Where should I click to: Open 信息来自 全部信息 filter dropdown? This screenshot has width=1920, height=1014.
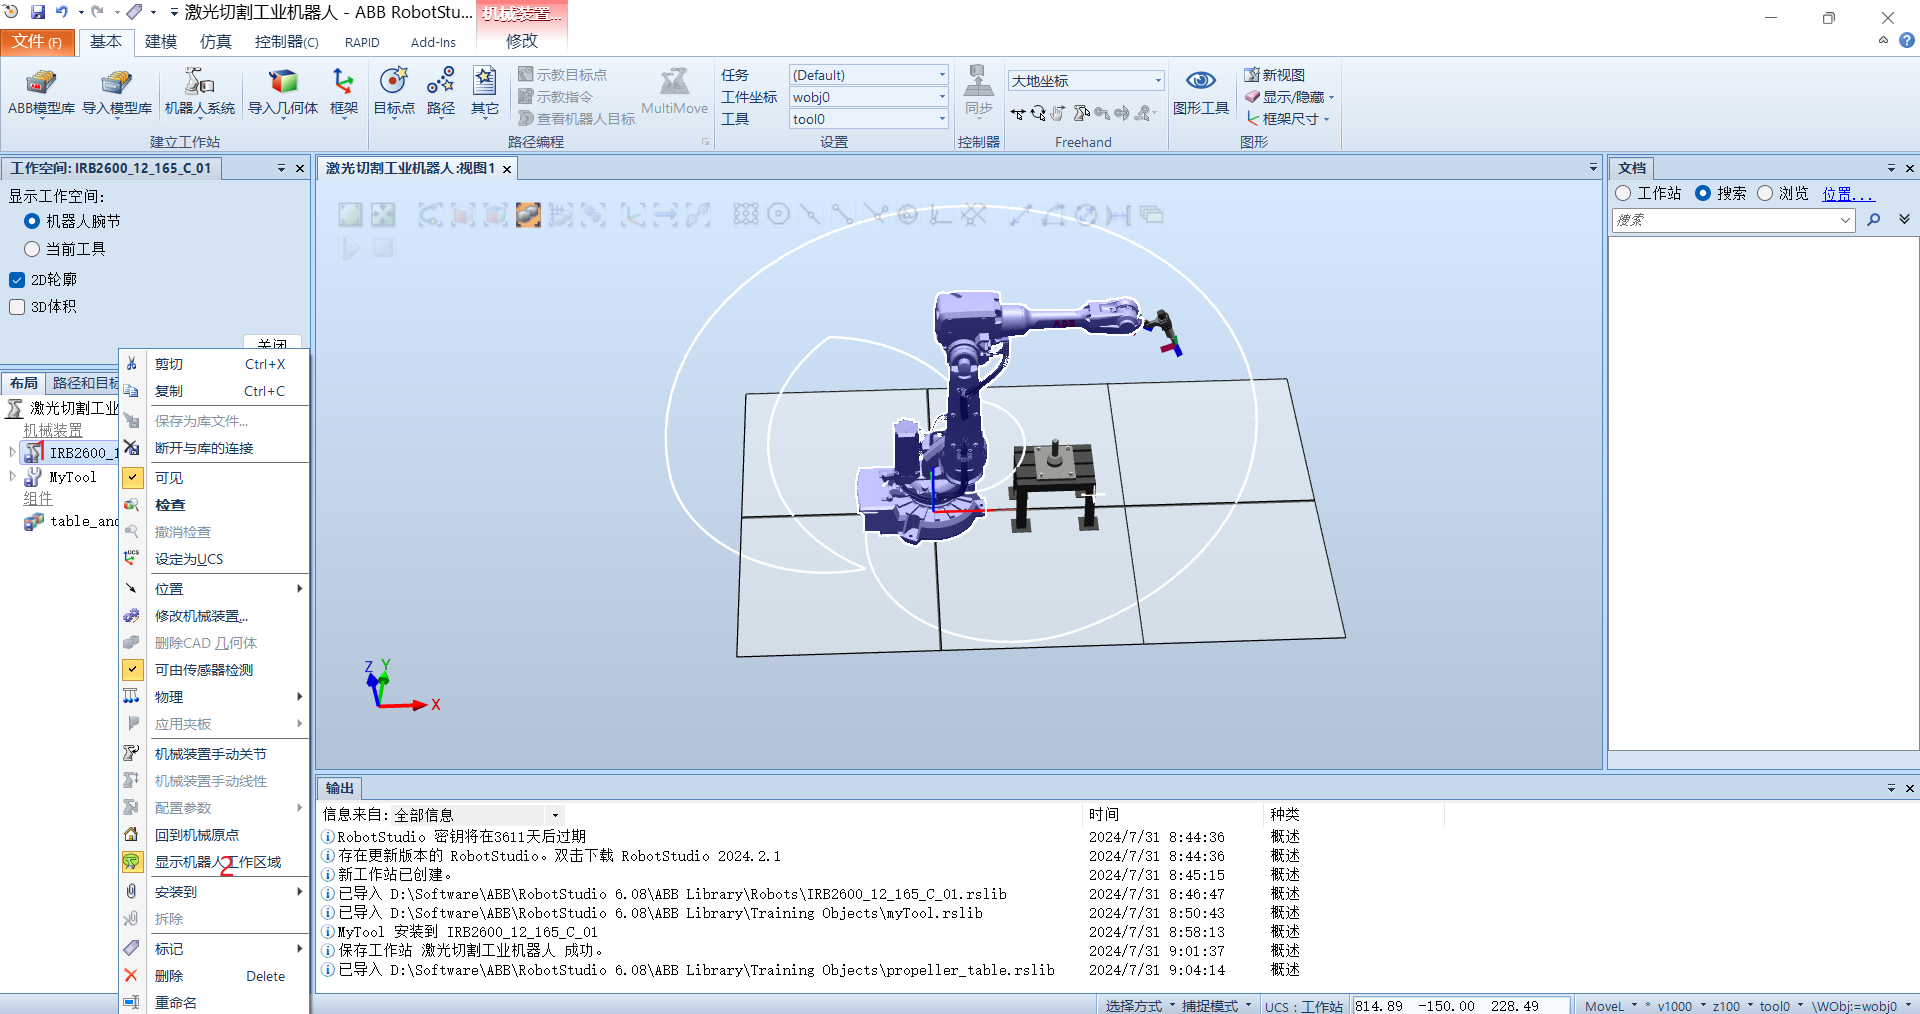tap(555, 815)
